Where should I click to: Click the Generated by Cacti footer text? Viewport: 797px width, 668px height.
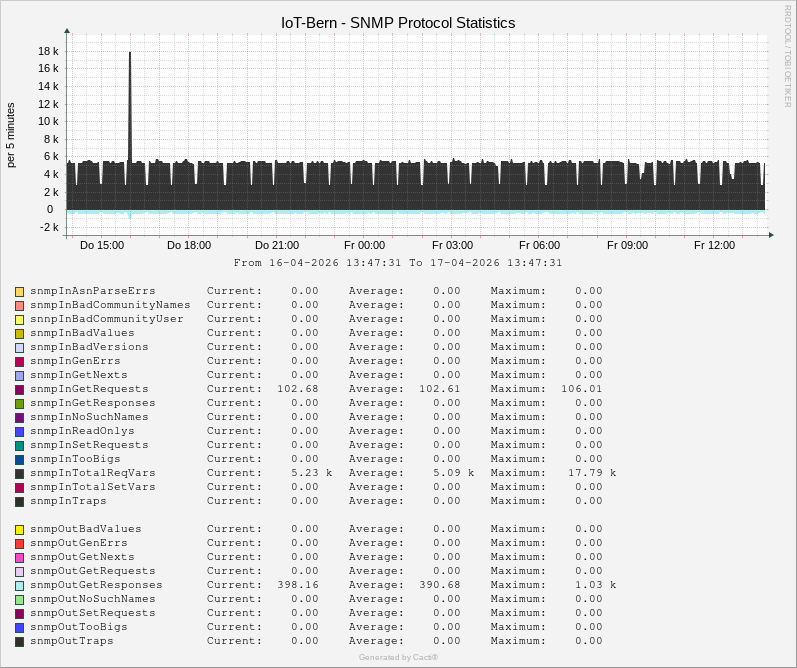coord(398,657)
